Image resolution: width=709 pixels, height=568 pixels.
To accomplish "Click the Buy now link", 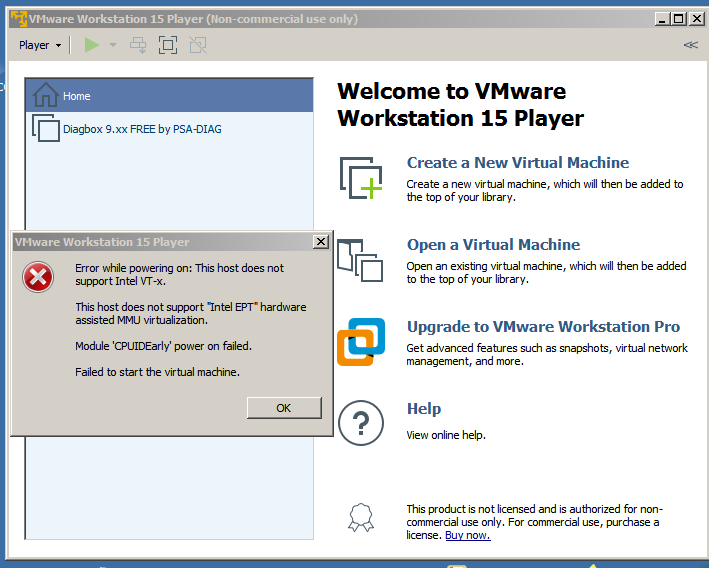I will pos(468,535).
